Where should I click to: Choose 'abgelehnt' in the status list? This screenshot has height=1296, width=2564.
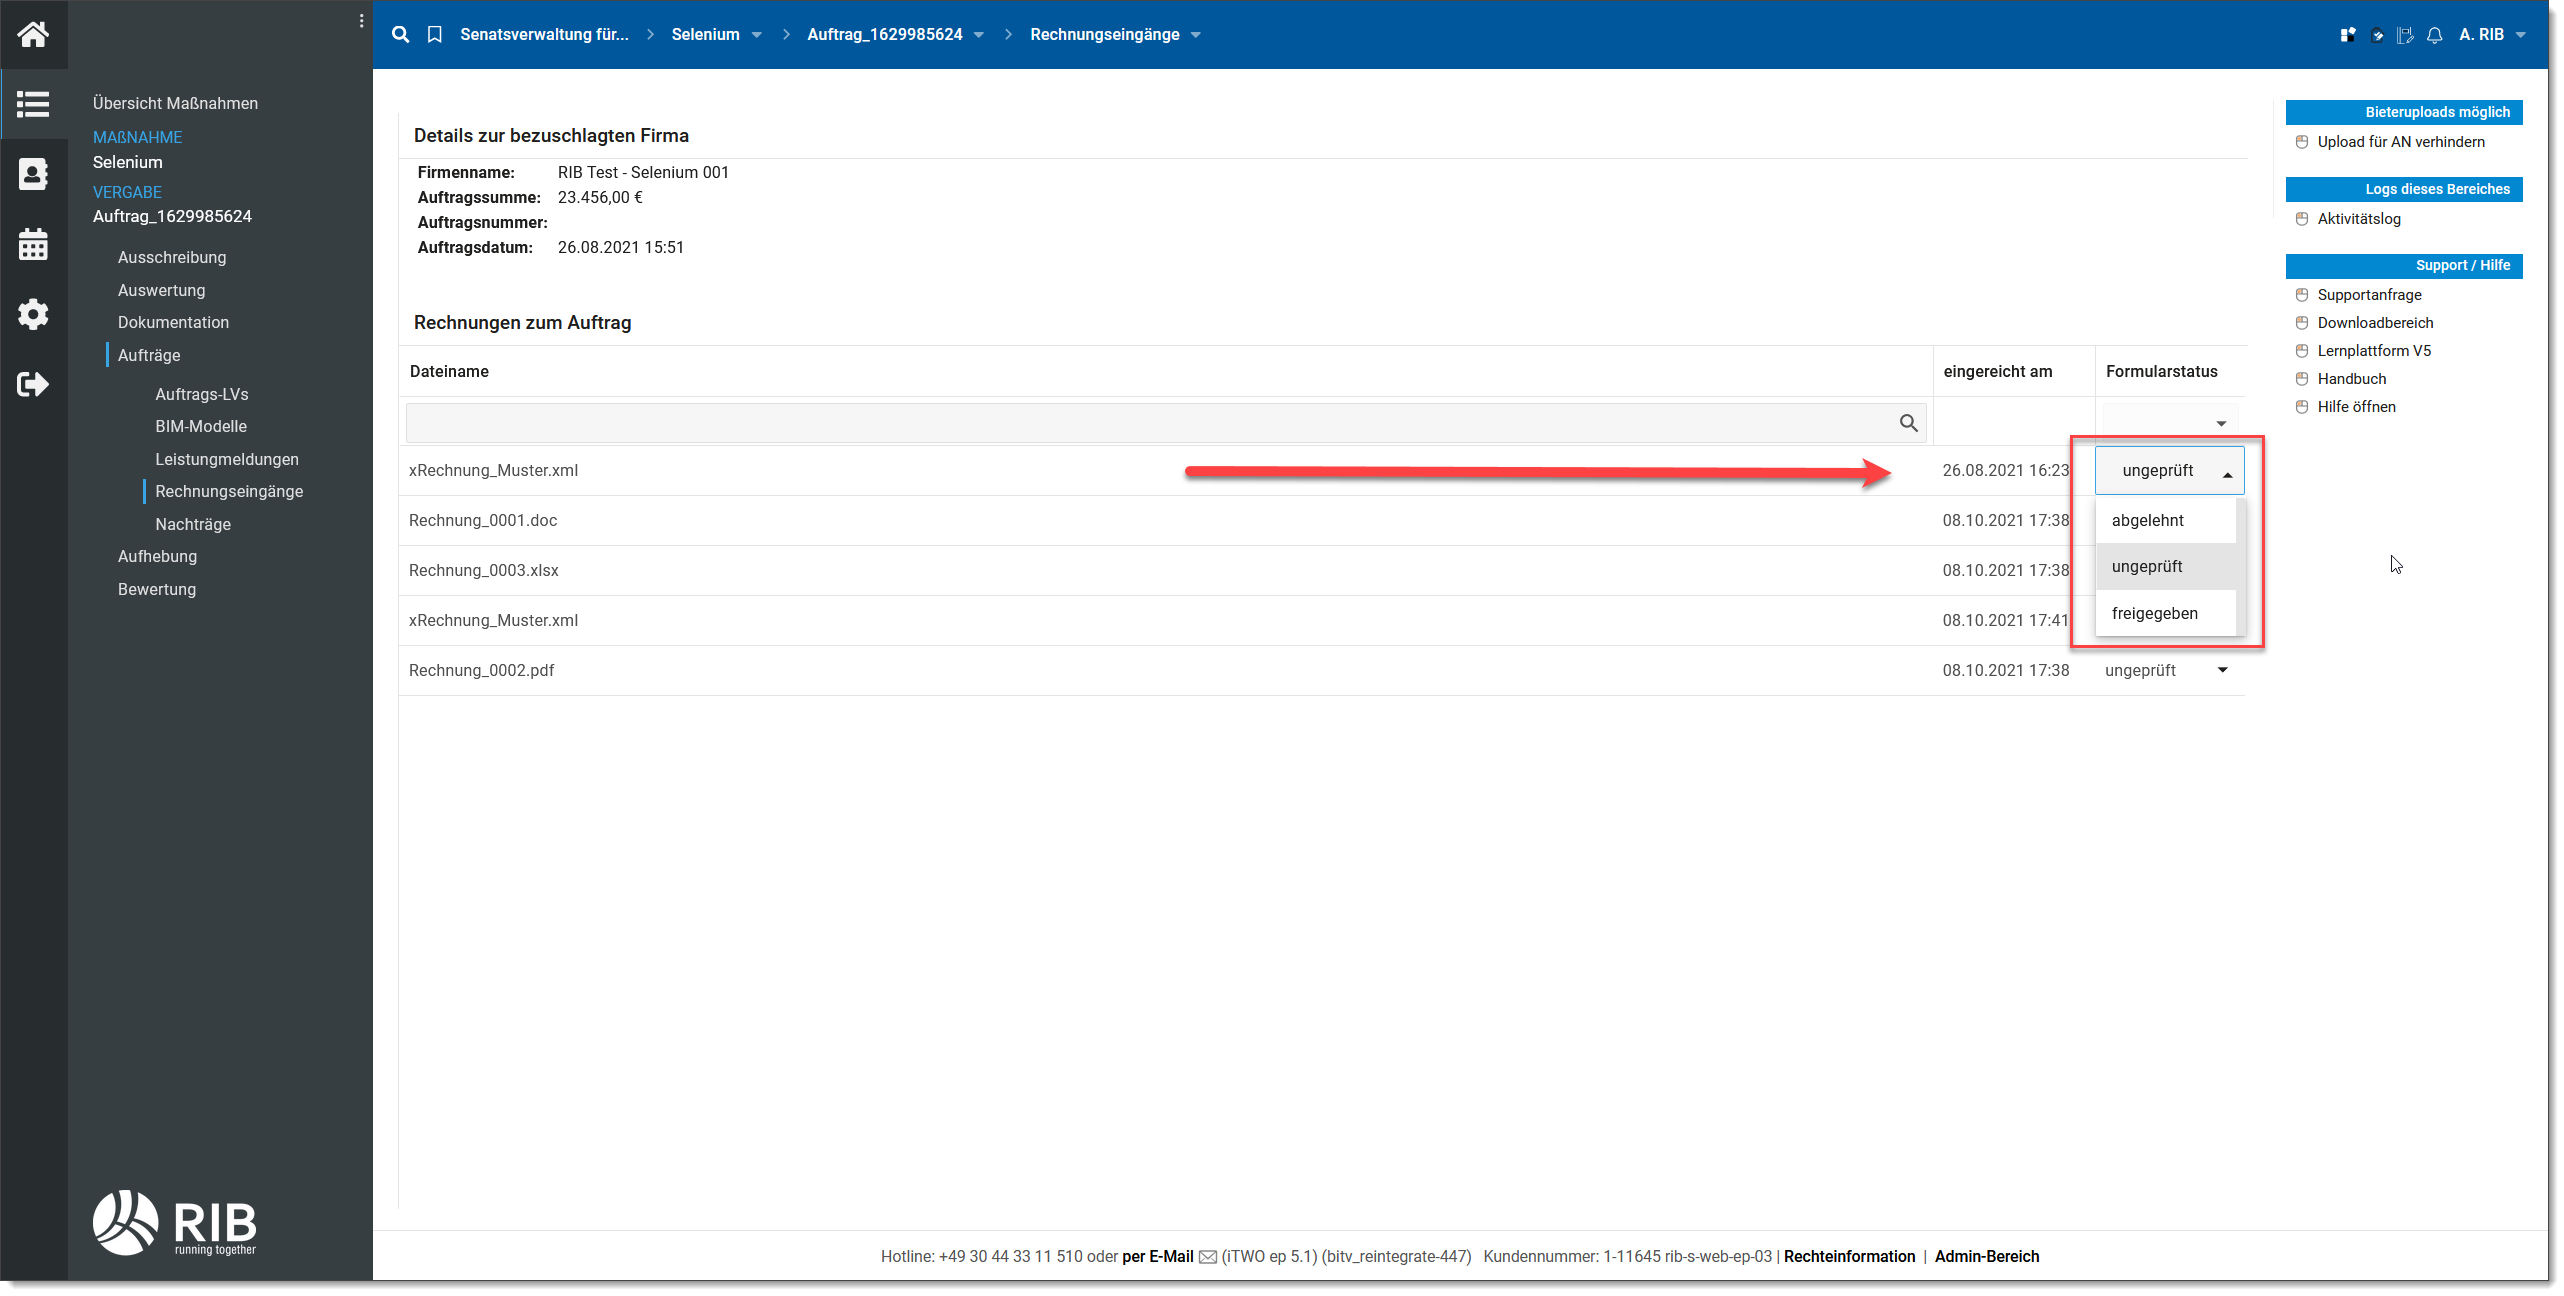pyautogui.click(x=2147, y=520)
